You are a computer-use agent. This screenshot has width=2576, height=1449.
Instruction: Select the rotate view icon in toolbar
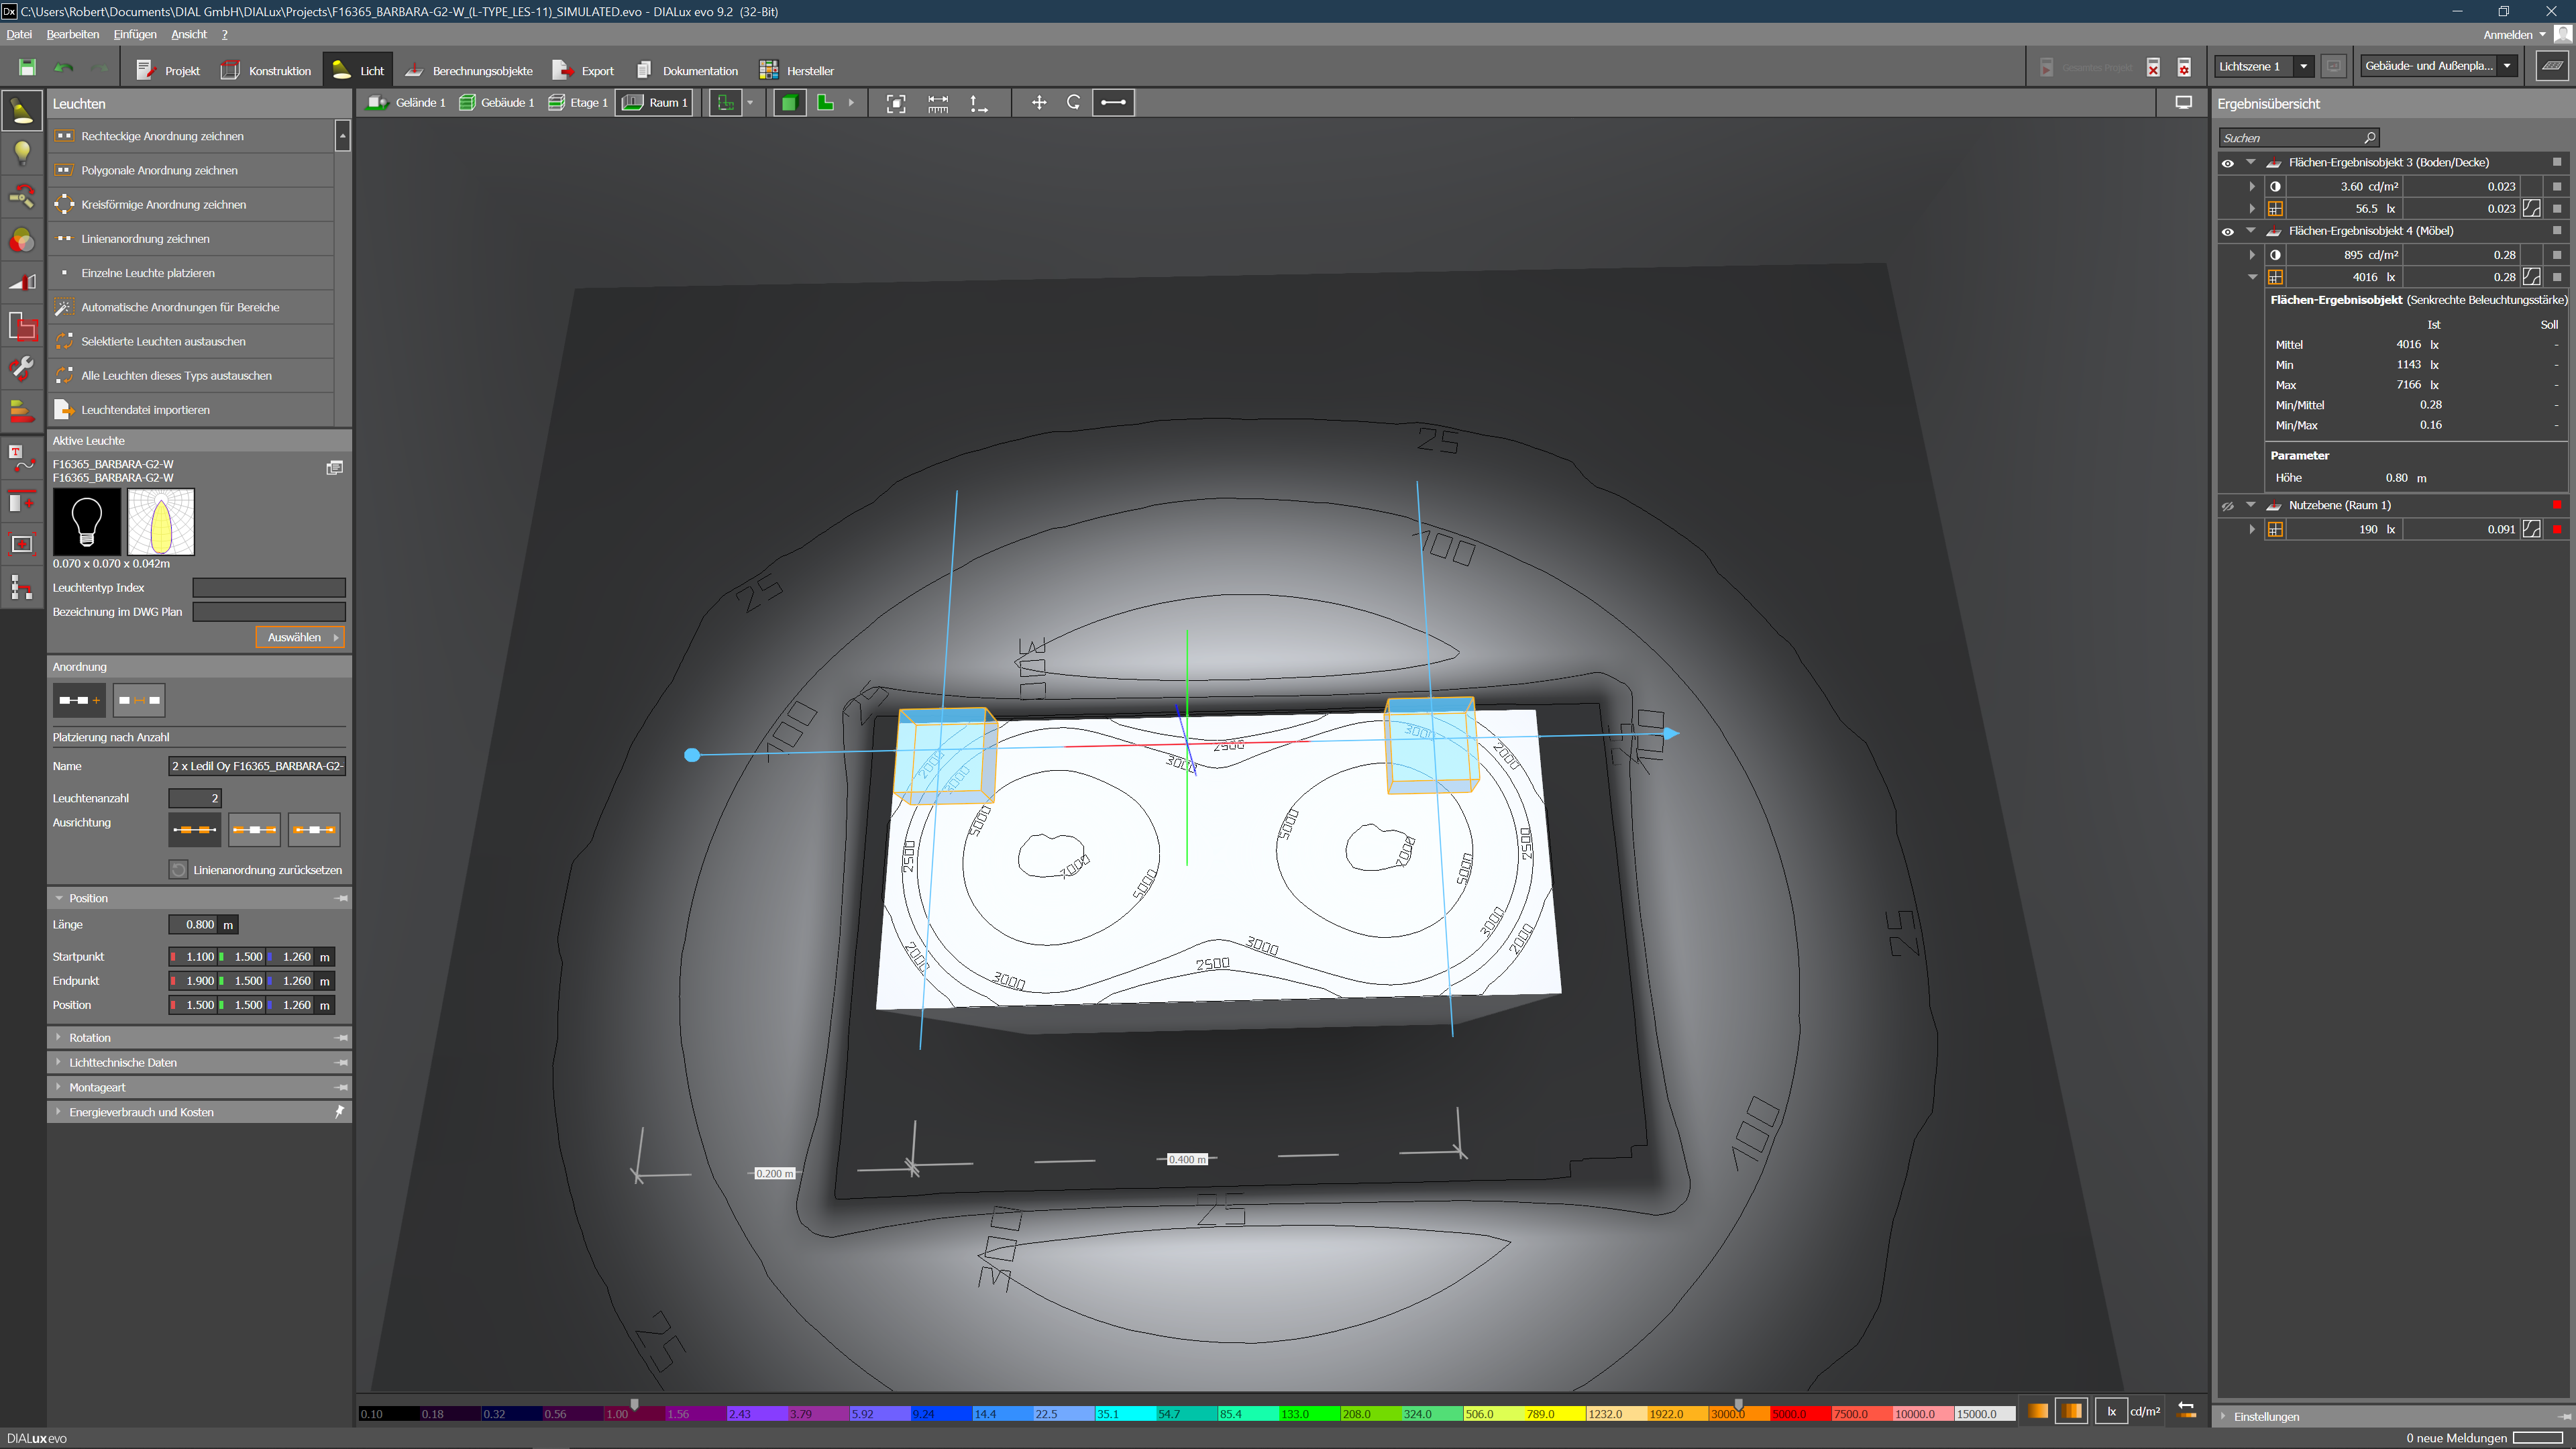tap(1073, 103)
